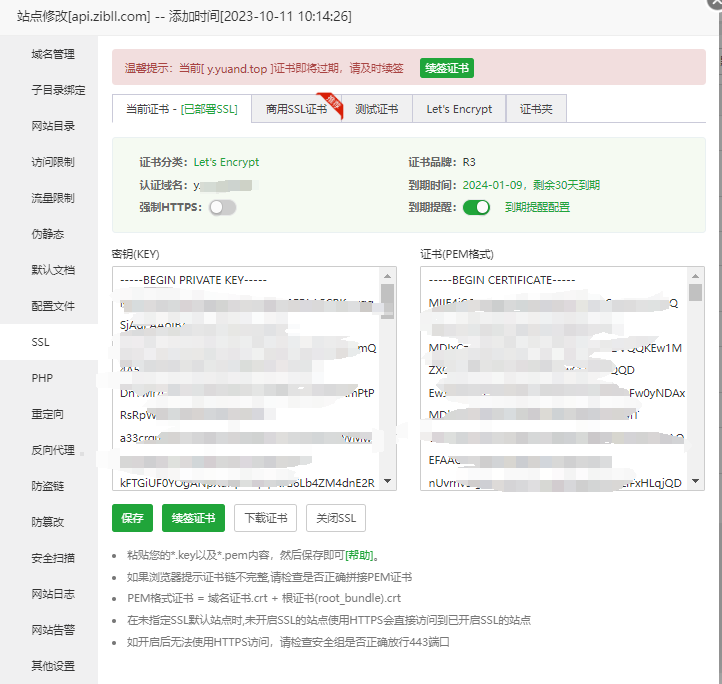Open 域名管理 in the sidebar

click(x=52, y=54)
